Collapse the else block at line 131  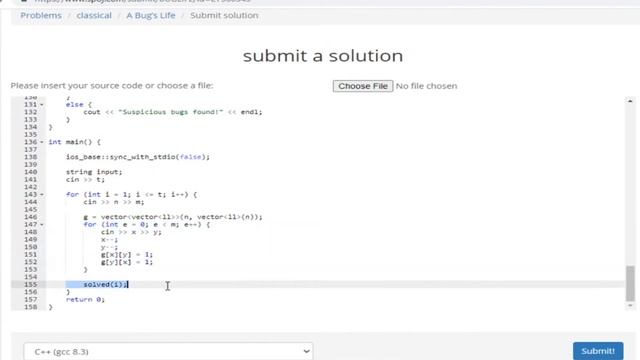tap(42, 105)
